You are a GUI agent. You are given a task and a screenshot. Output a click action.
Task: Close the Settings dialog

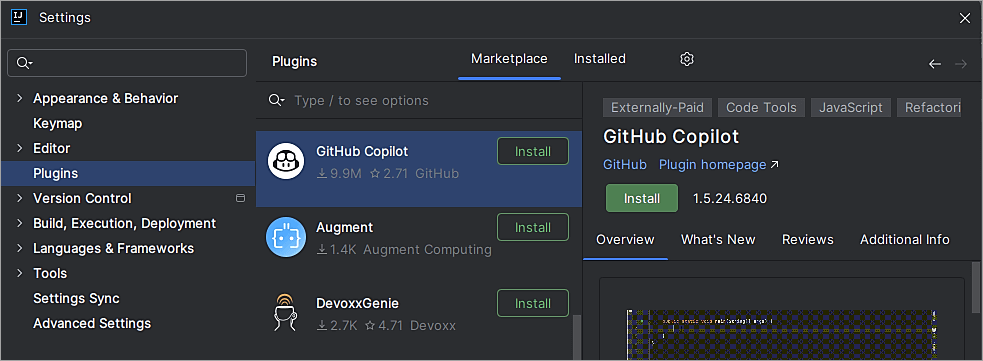(x=965, y=18)
